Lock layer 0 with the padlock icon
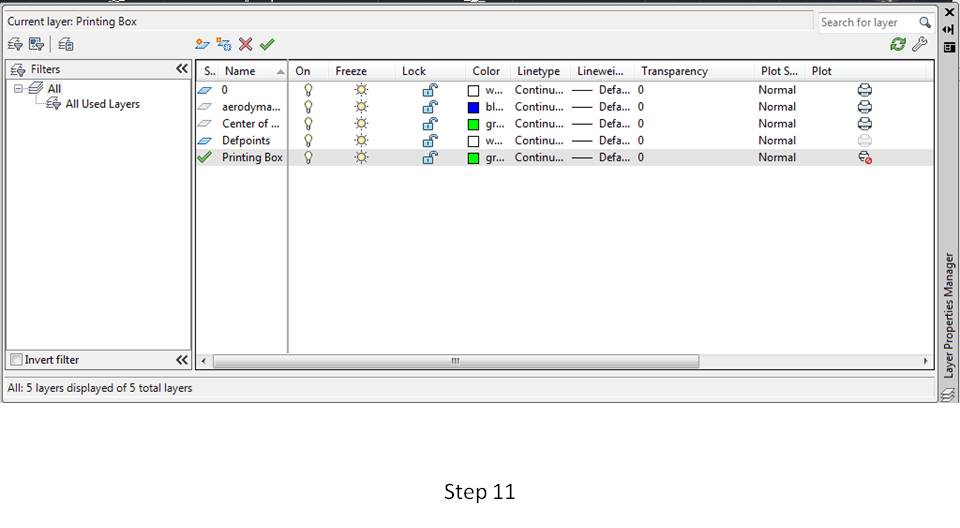 pos(430,90)
